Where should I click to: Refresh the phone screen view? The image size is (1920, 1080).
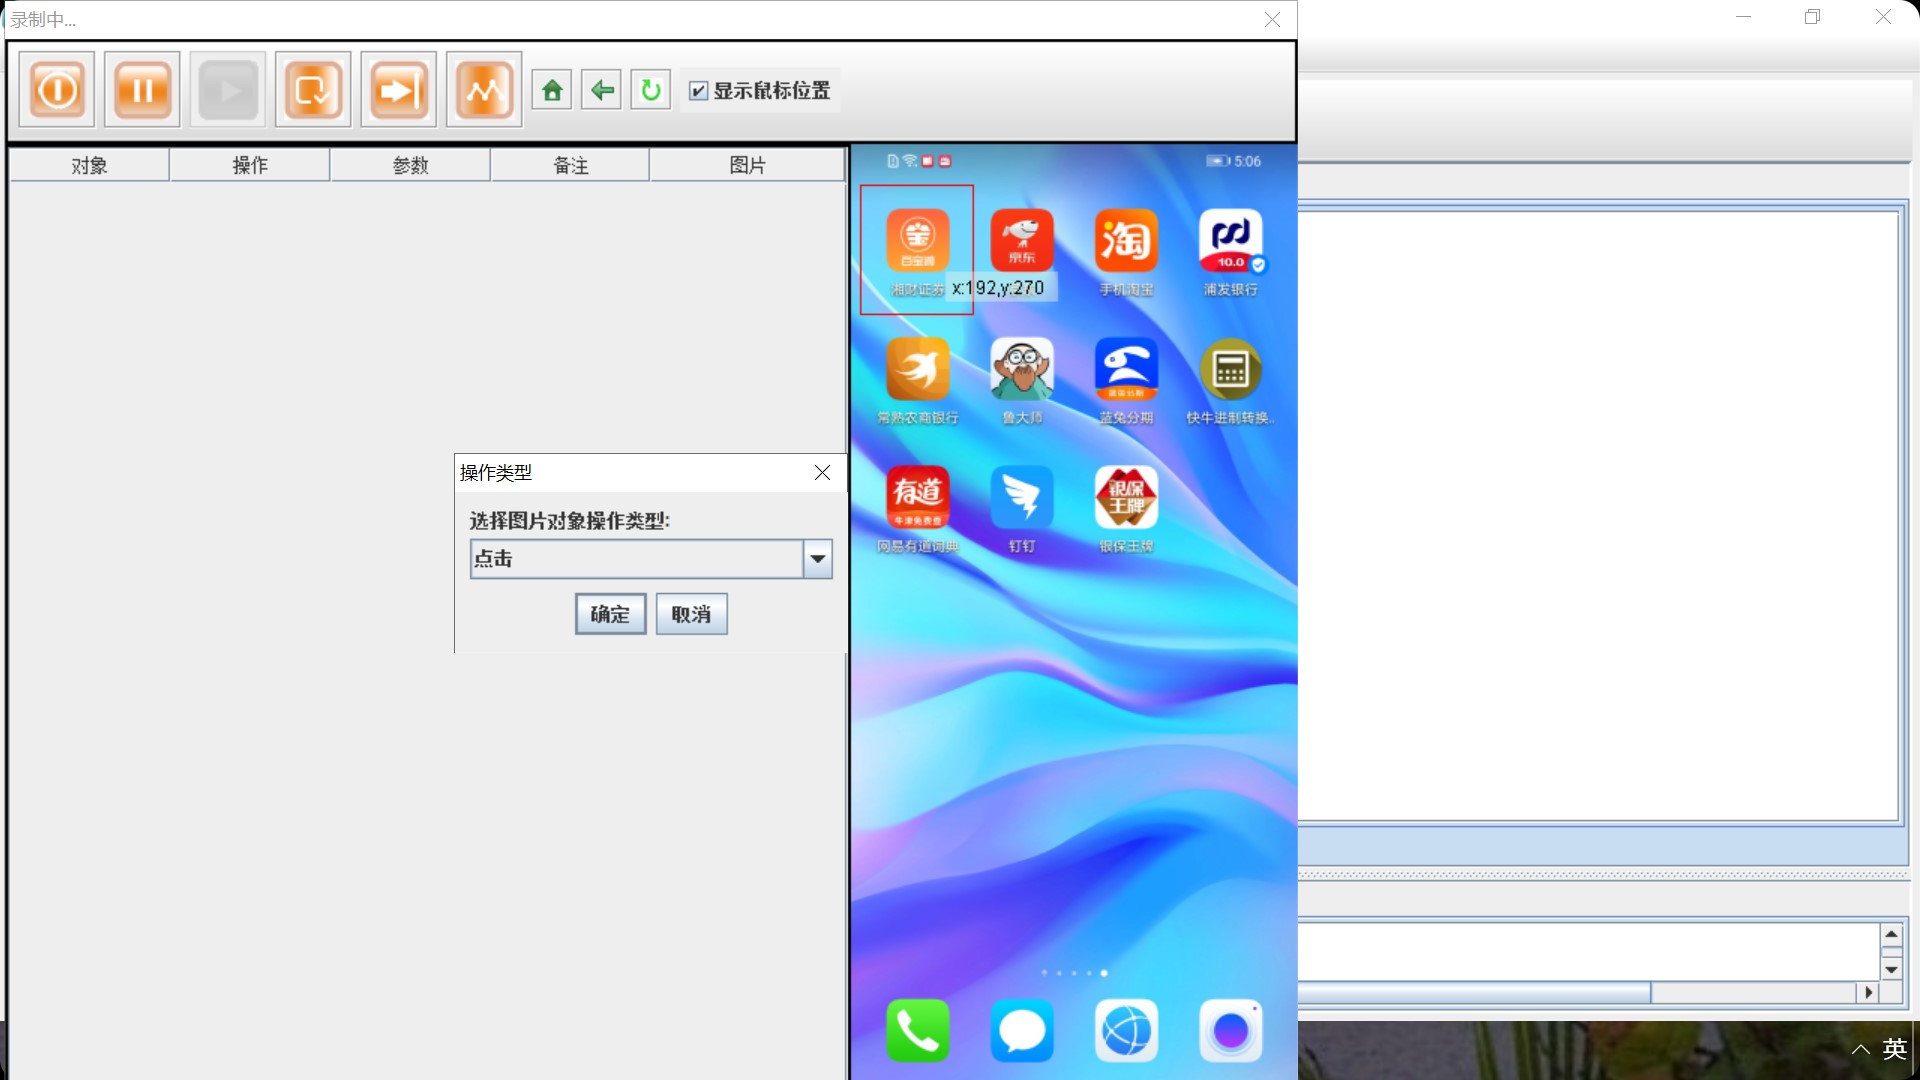tap(650, 89)
